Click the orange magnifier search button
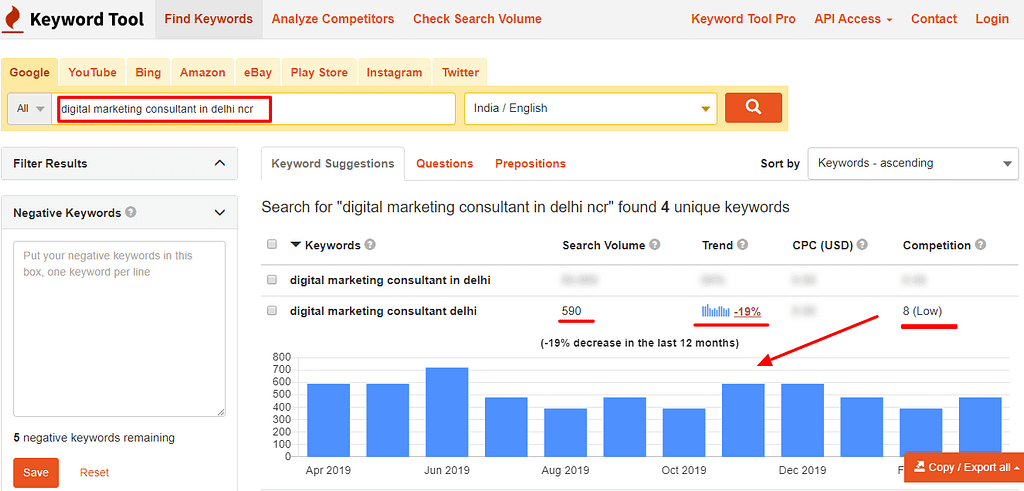 click(x=753, y=108)
